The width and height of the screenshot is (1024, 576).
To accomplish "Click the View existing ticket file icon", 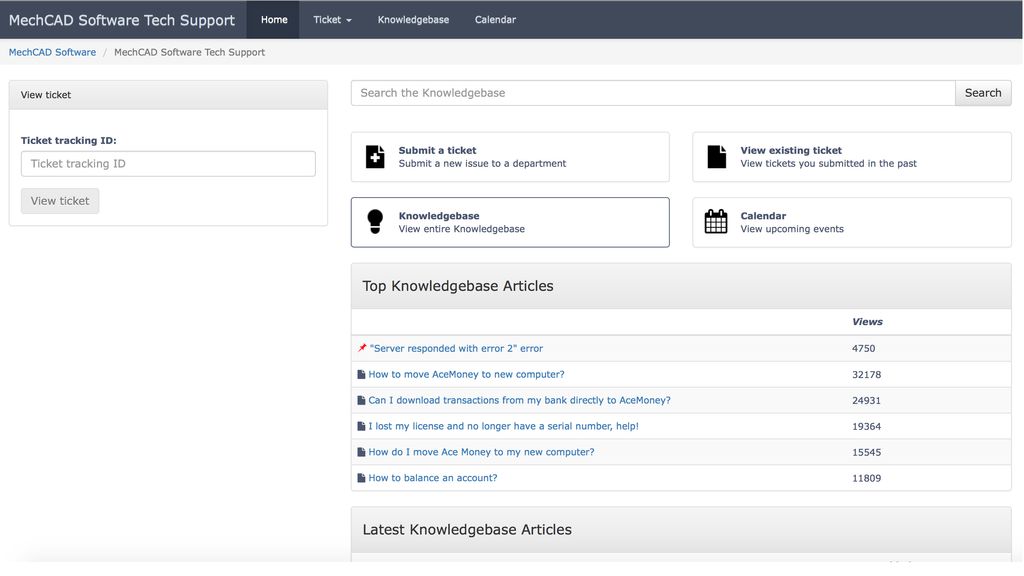I will (717, 157).
